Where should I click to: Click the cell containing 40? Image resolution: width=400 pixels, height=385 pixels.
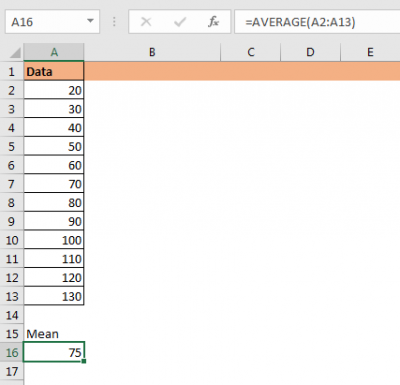point(54,128)
